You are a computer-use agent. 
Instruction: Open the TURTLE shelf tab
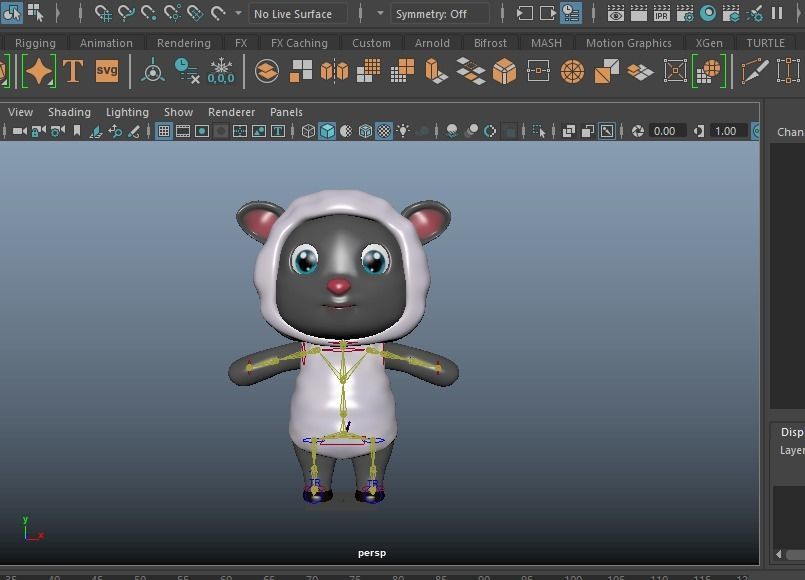(x=765, y=43)
